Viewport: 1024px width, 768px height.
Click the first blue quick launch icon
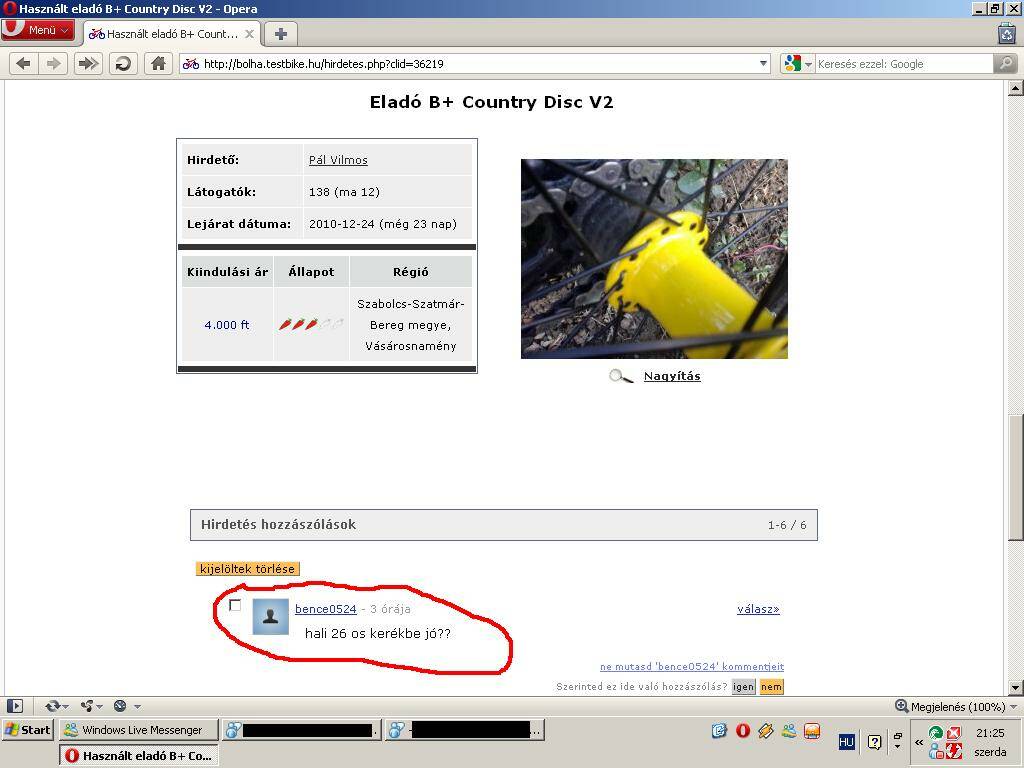point(720,731)
